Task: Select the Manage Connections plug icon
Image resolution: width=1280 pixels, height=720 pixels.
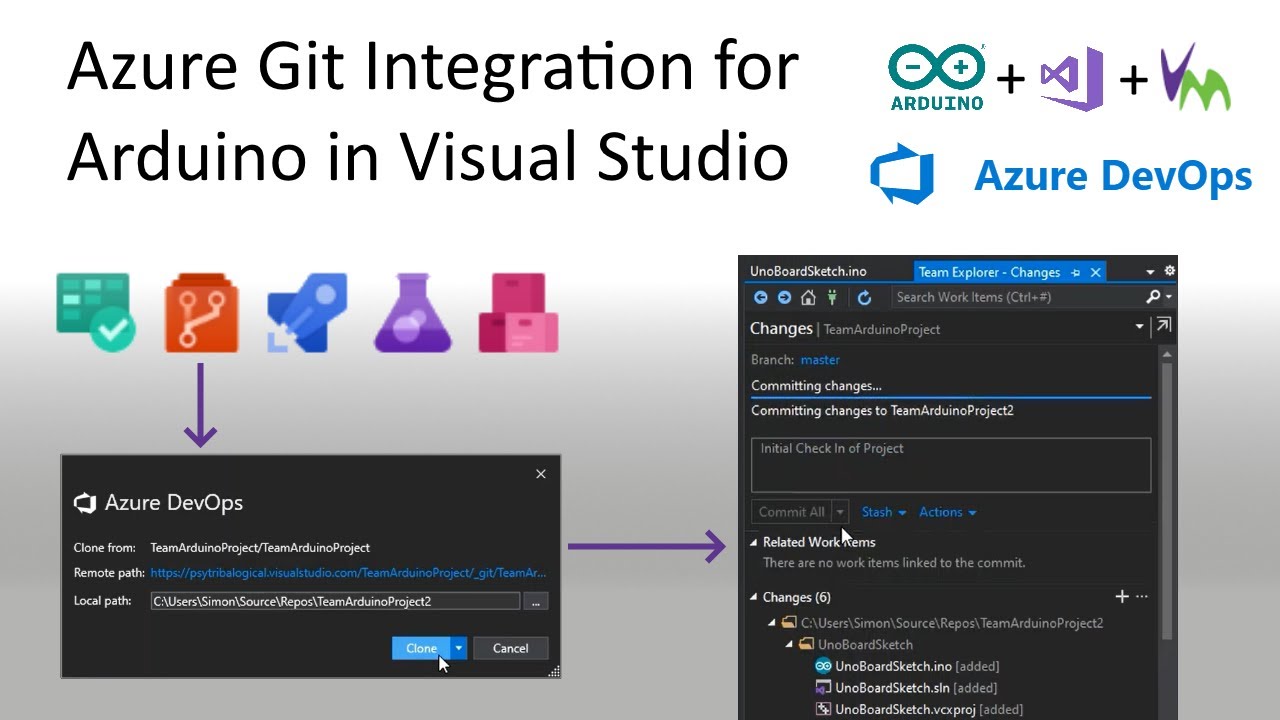Action: pyautogui.click(x=831, y=297)
